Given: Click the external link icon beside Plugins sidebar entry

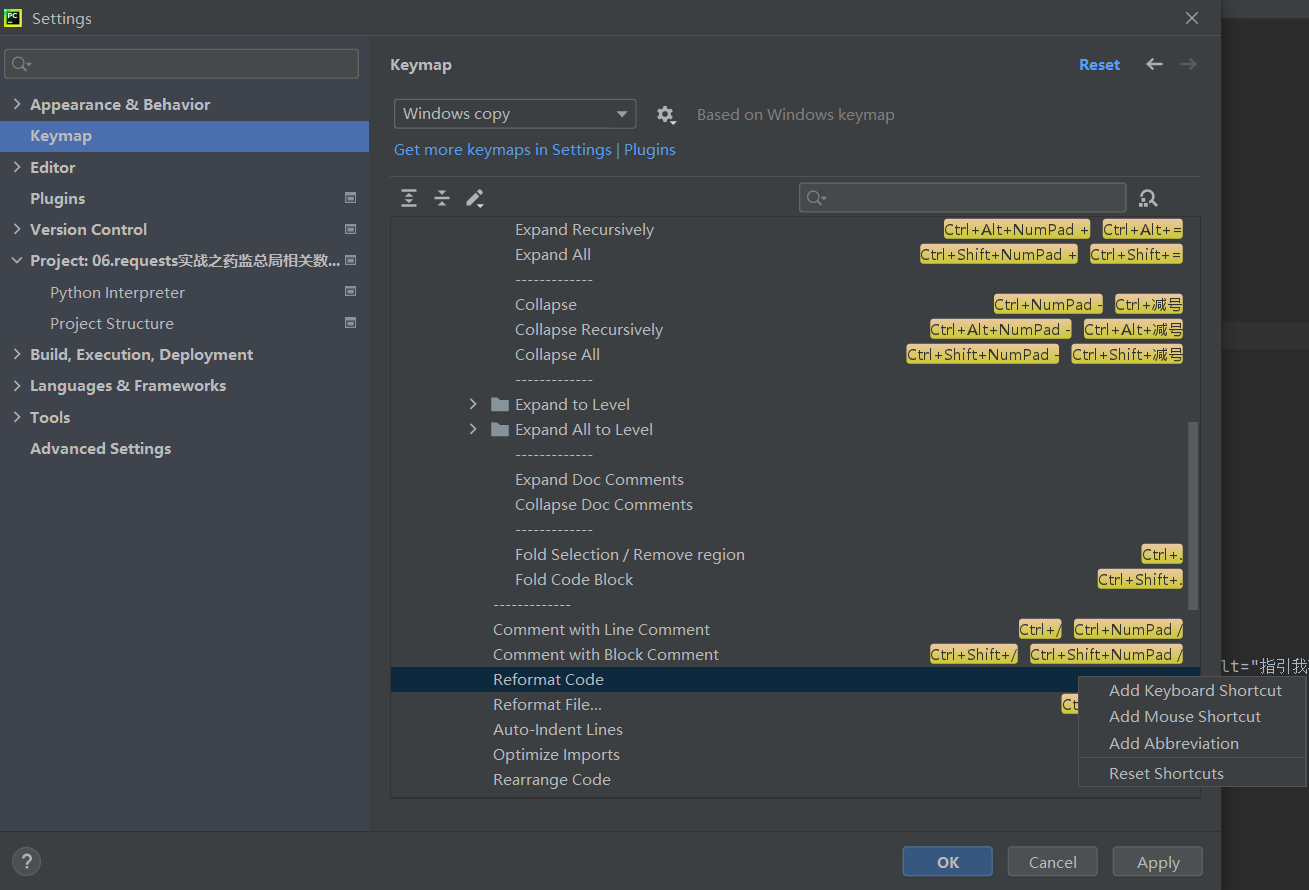Looking at the screenshot, I should (350, 198).
